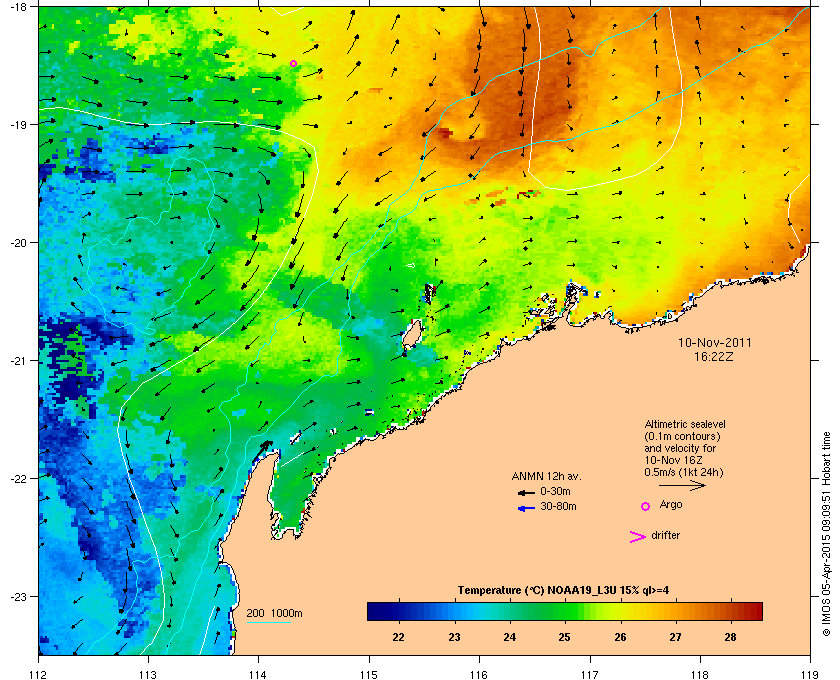840x680 pixels.
Task: Click the date label 10-Nov-2011
Action: [715, 342]
